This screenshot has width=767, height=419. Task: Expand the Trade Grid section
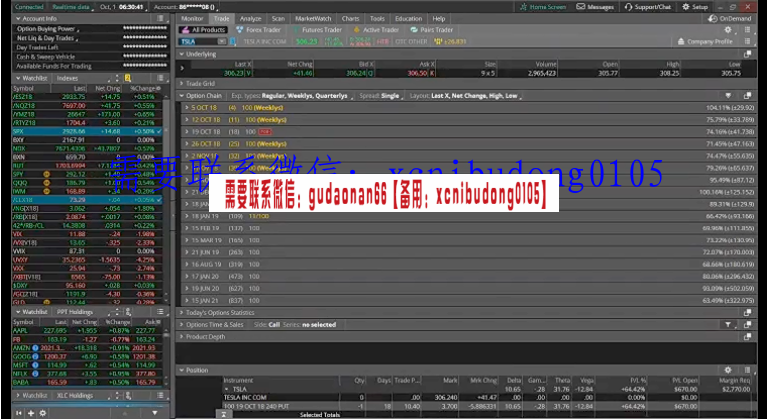tap(181, 83)
